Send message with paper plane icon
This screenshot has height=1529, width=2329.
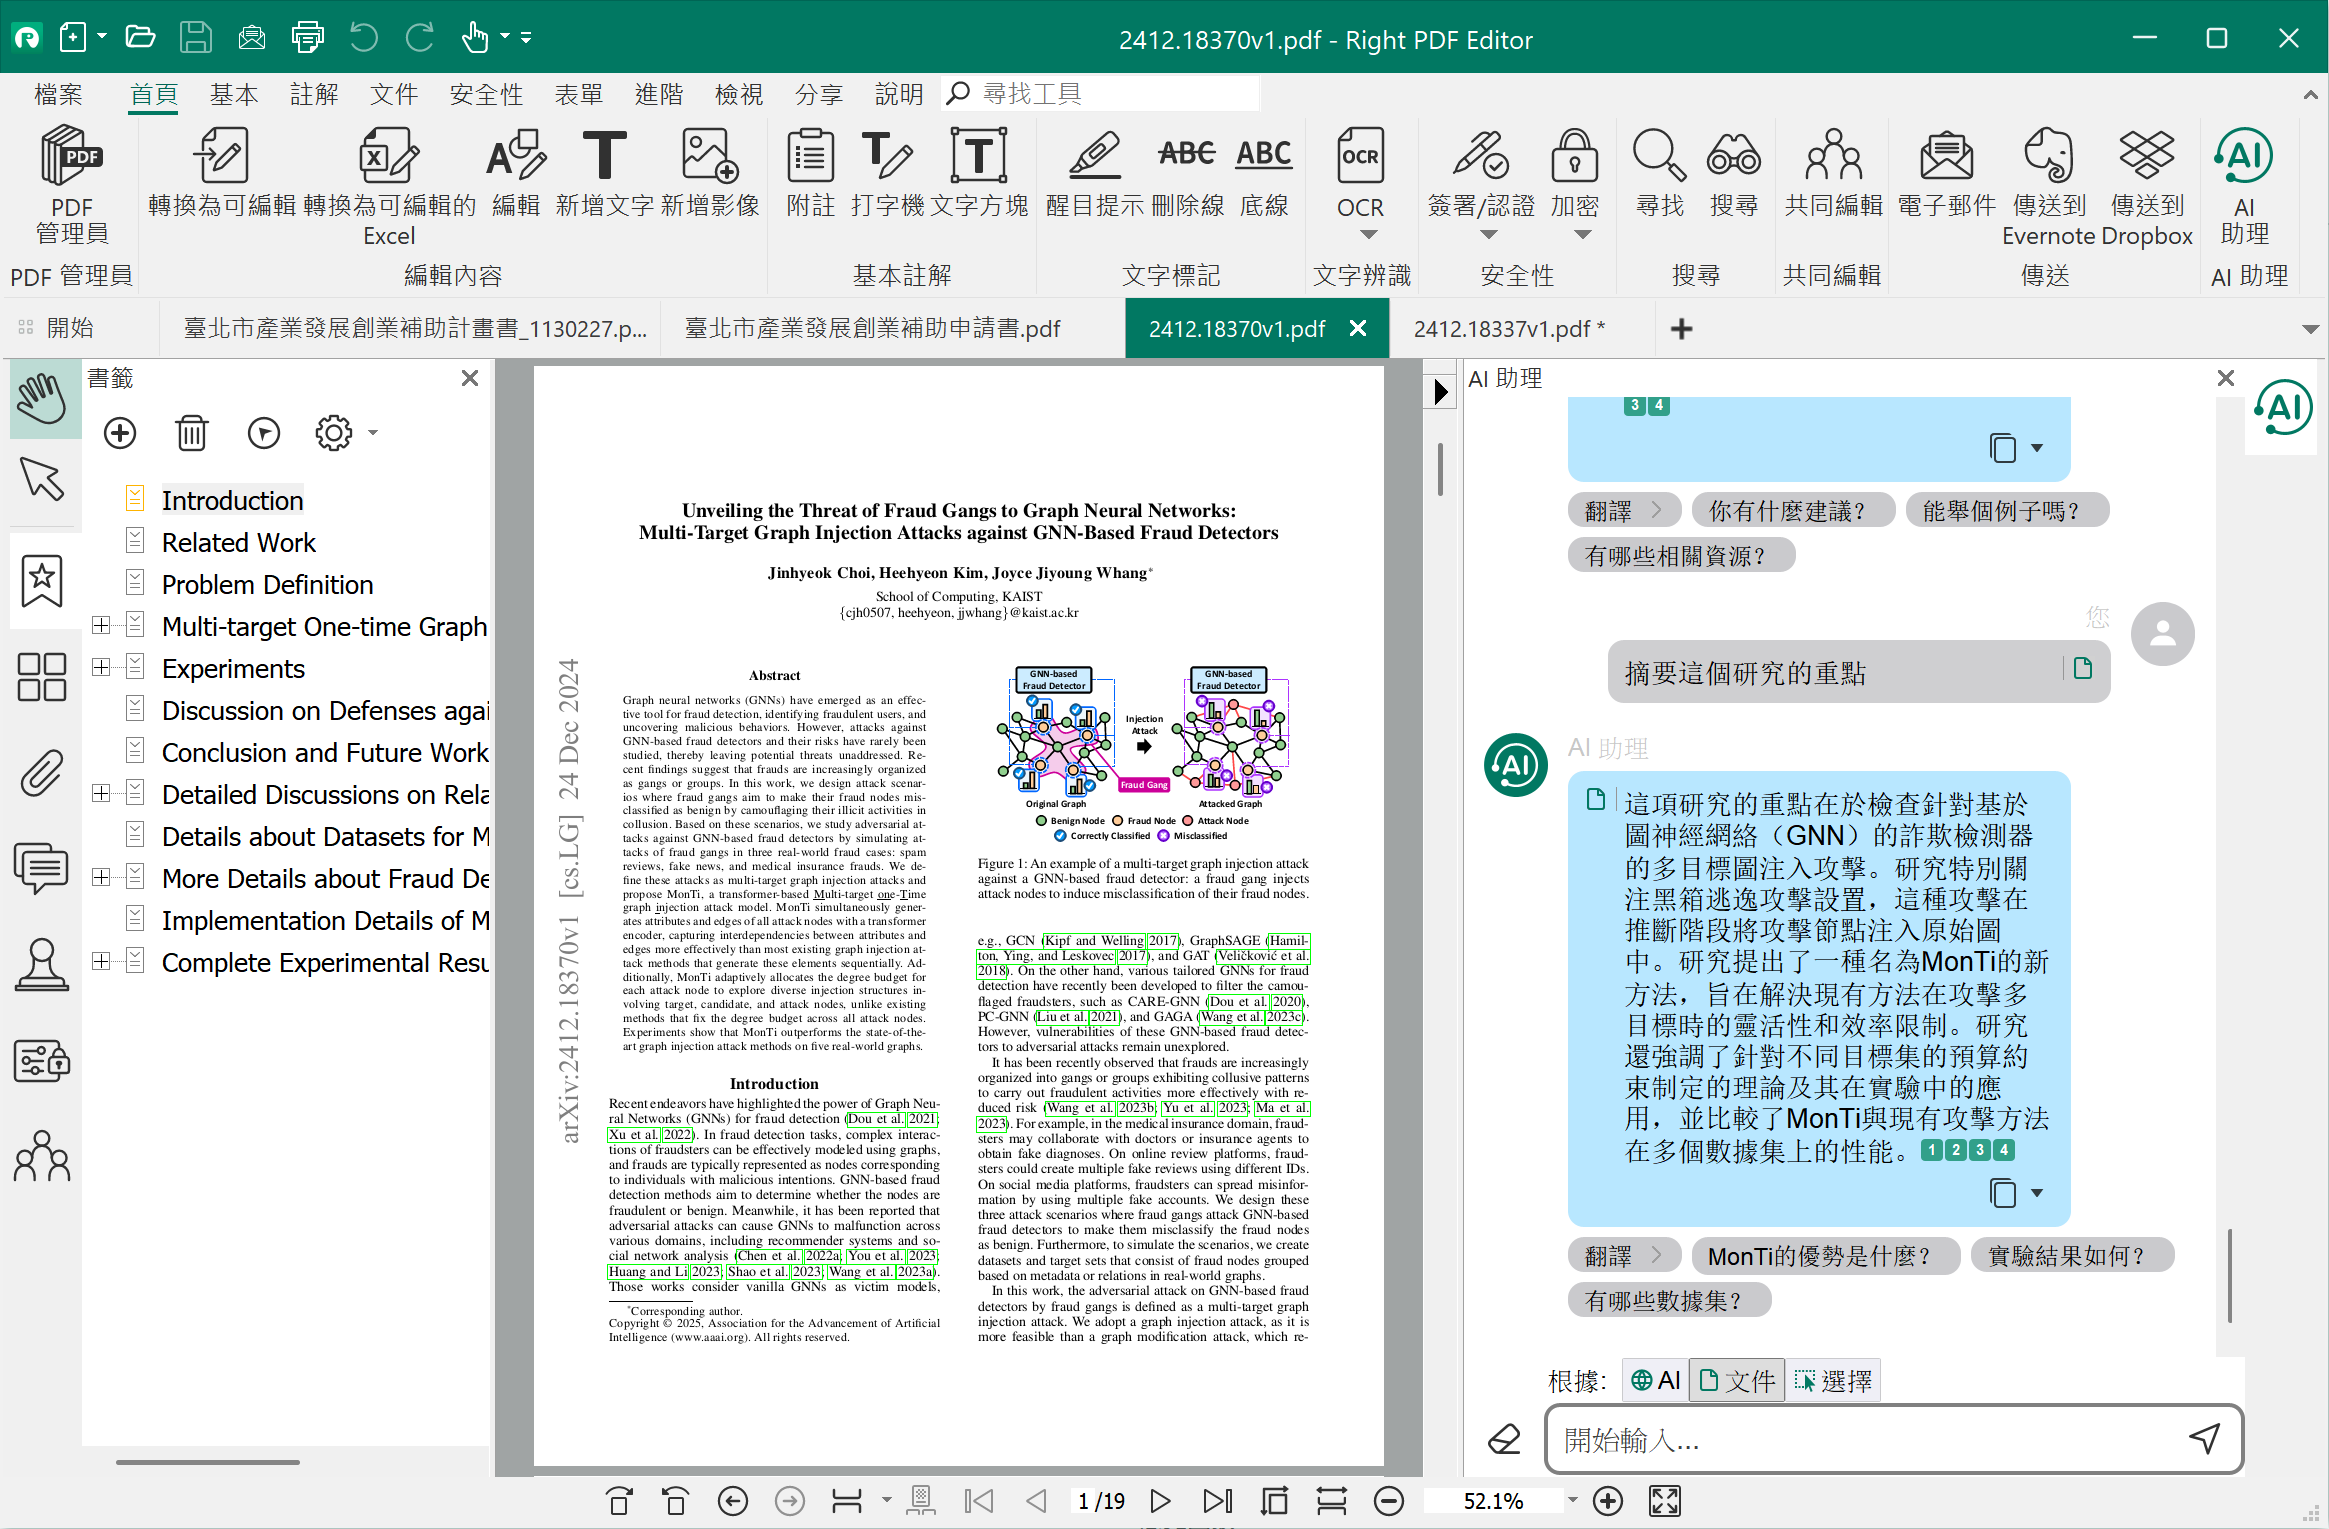pos(2204,1439)
